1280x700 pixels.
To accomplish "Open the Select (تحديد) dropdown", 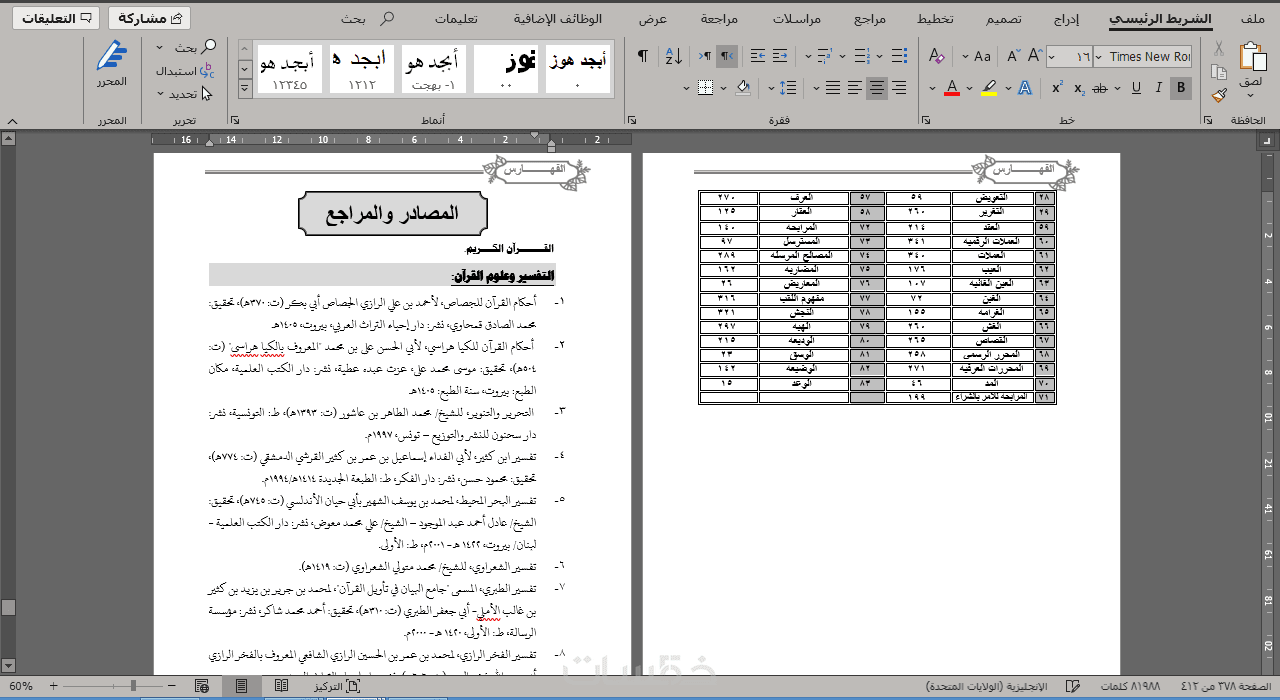I will (x=185, y=94).
